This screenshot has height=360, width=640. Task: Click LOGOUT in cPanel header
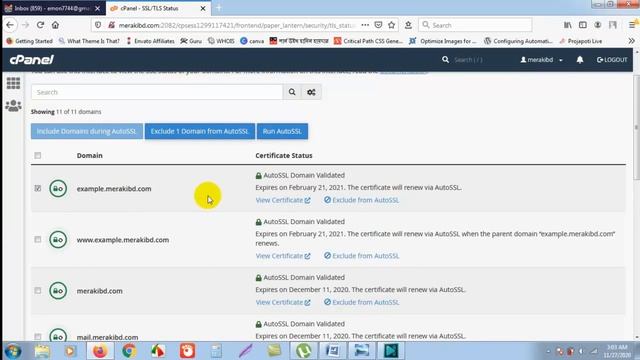pos(612,60)
